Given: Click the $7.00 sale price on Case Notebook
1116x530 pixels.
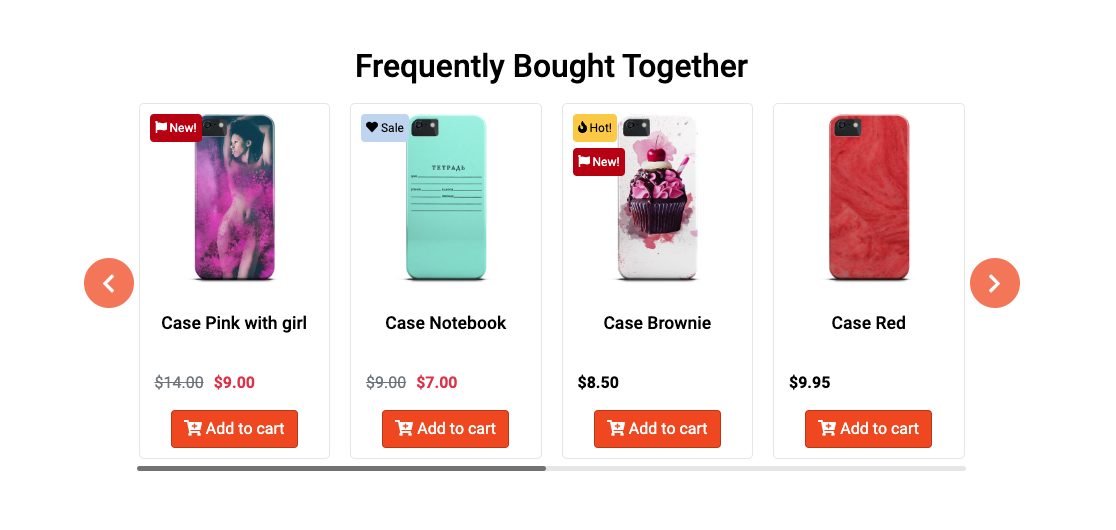Looking at the screenshot, I should point(437,383).
